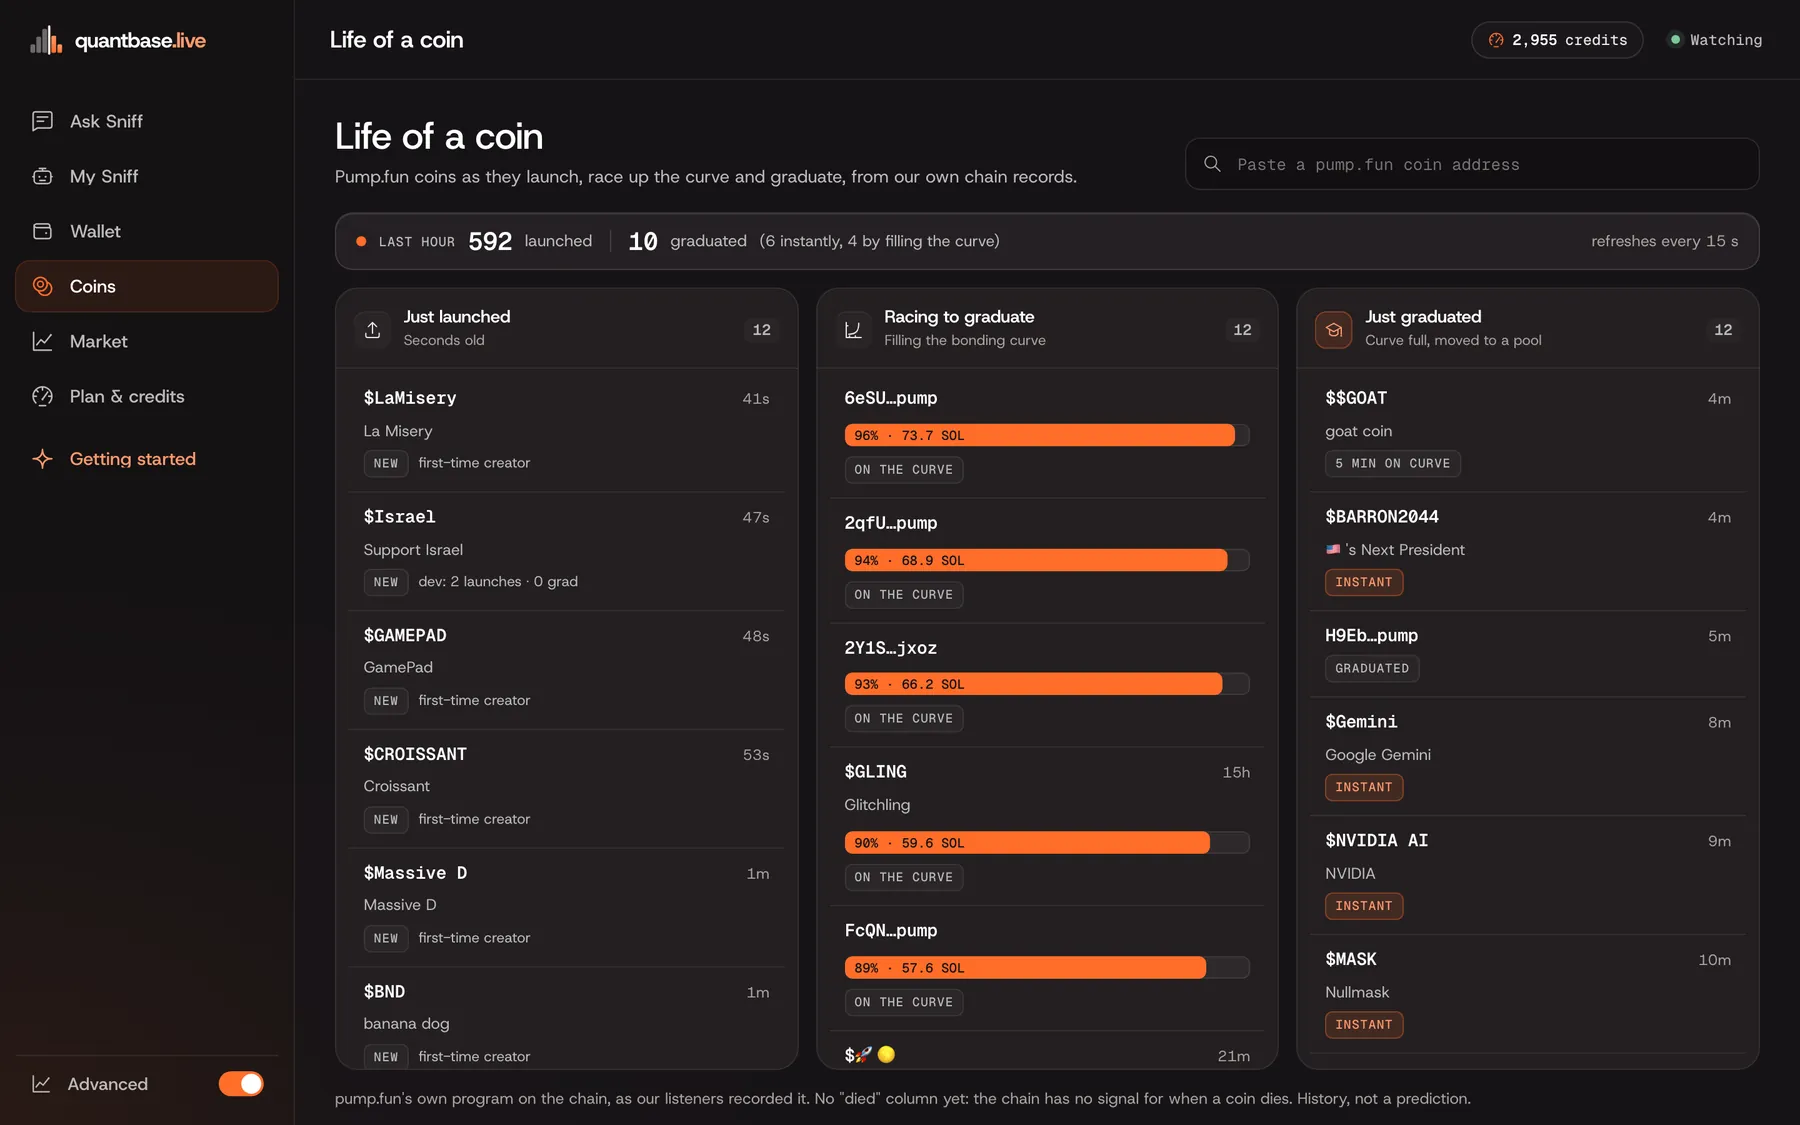The image size is (1800, 1125).
Task: Click the 6eSU…pump 96% progress bar
Action: 1047,435
